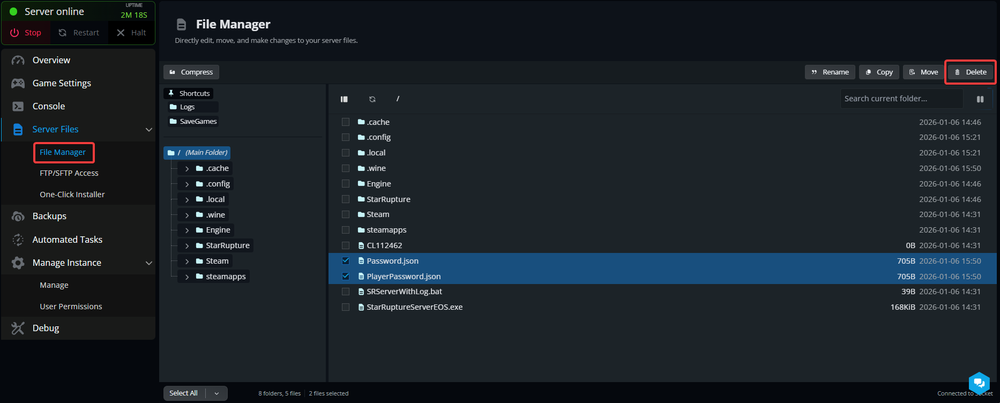Check the .local folder checkbox

(346, 152)
